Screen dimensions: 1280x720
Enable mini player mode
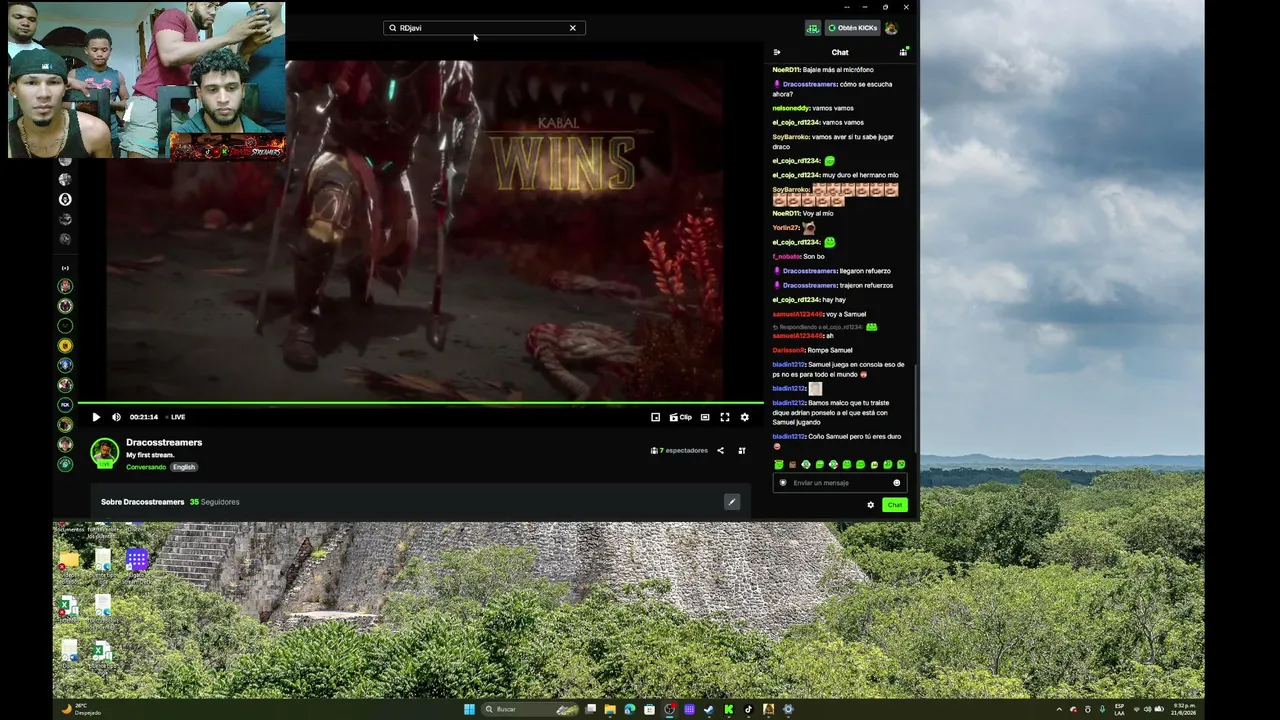pyautogui.click(x=655, y=417)
